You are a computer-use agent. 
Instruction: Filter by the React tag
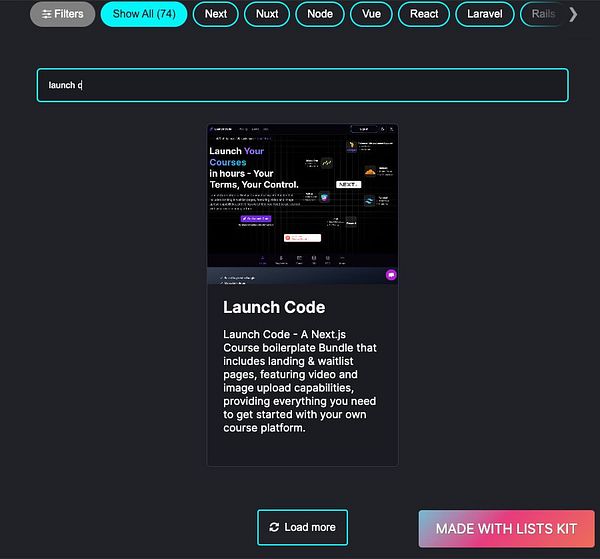click(x=424, y=14)
